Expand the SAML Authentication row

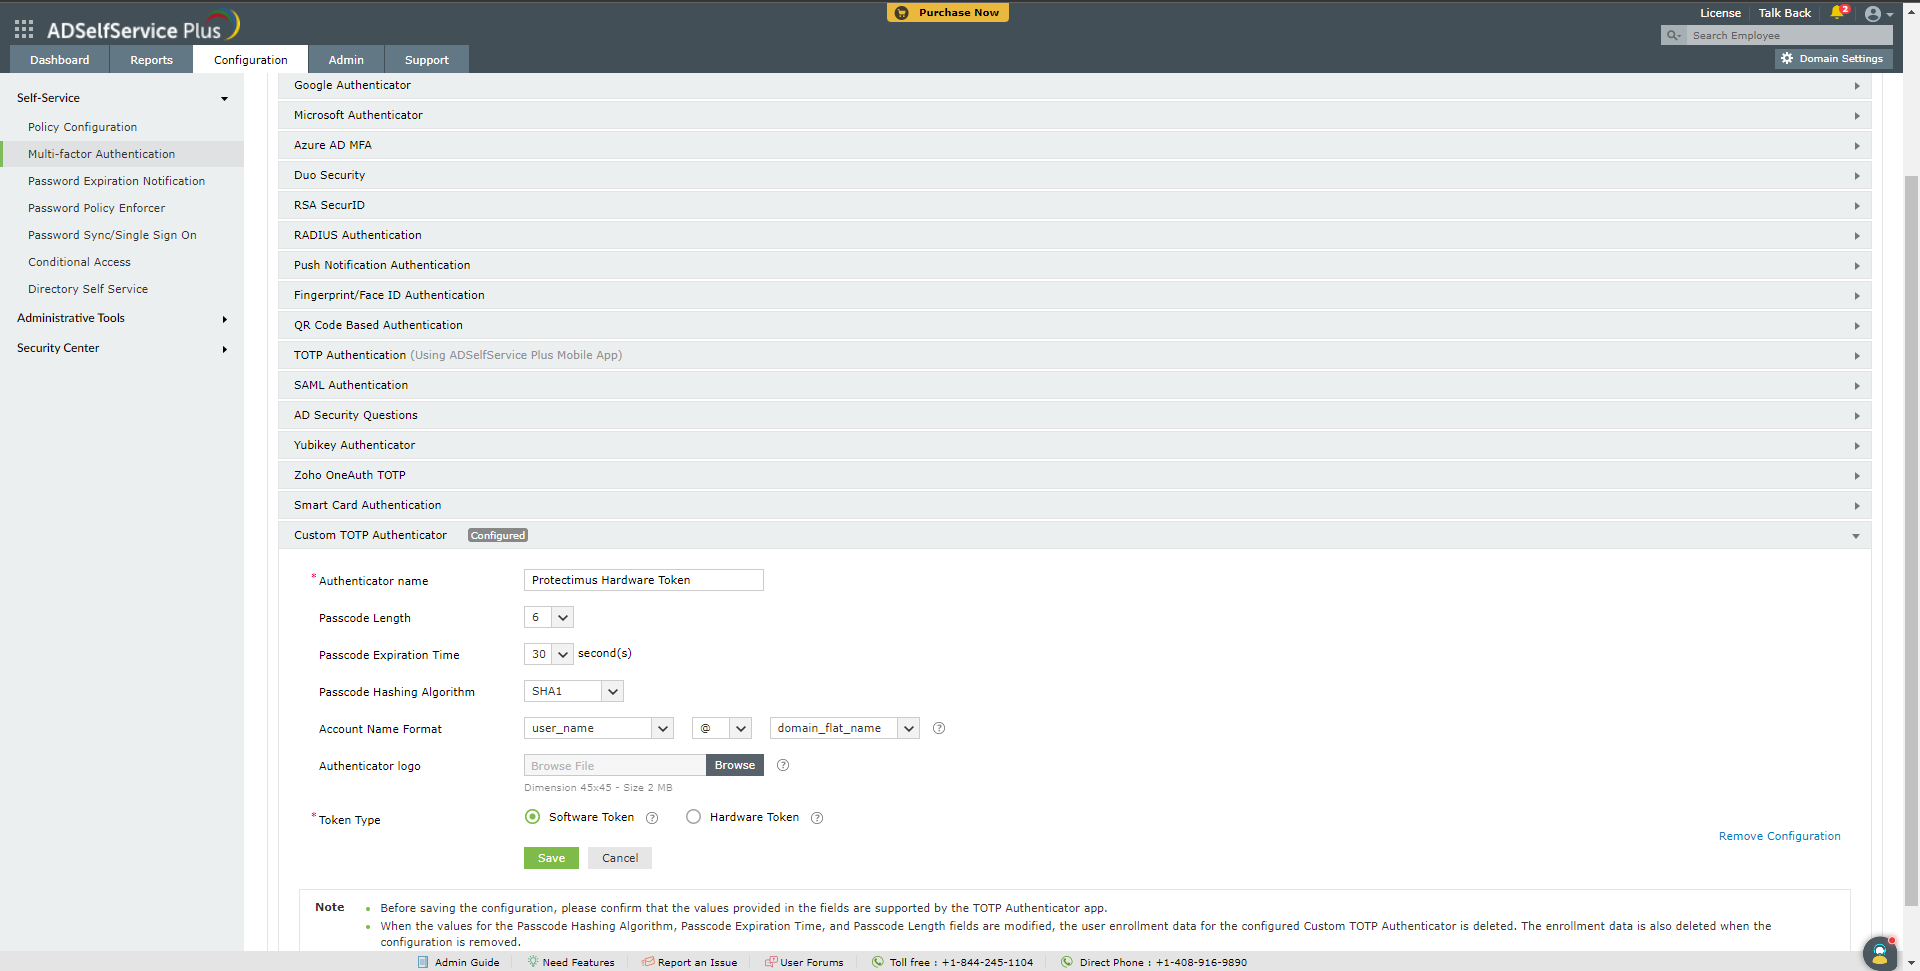click(x=1074, y=386)
